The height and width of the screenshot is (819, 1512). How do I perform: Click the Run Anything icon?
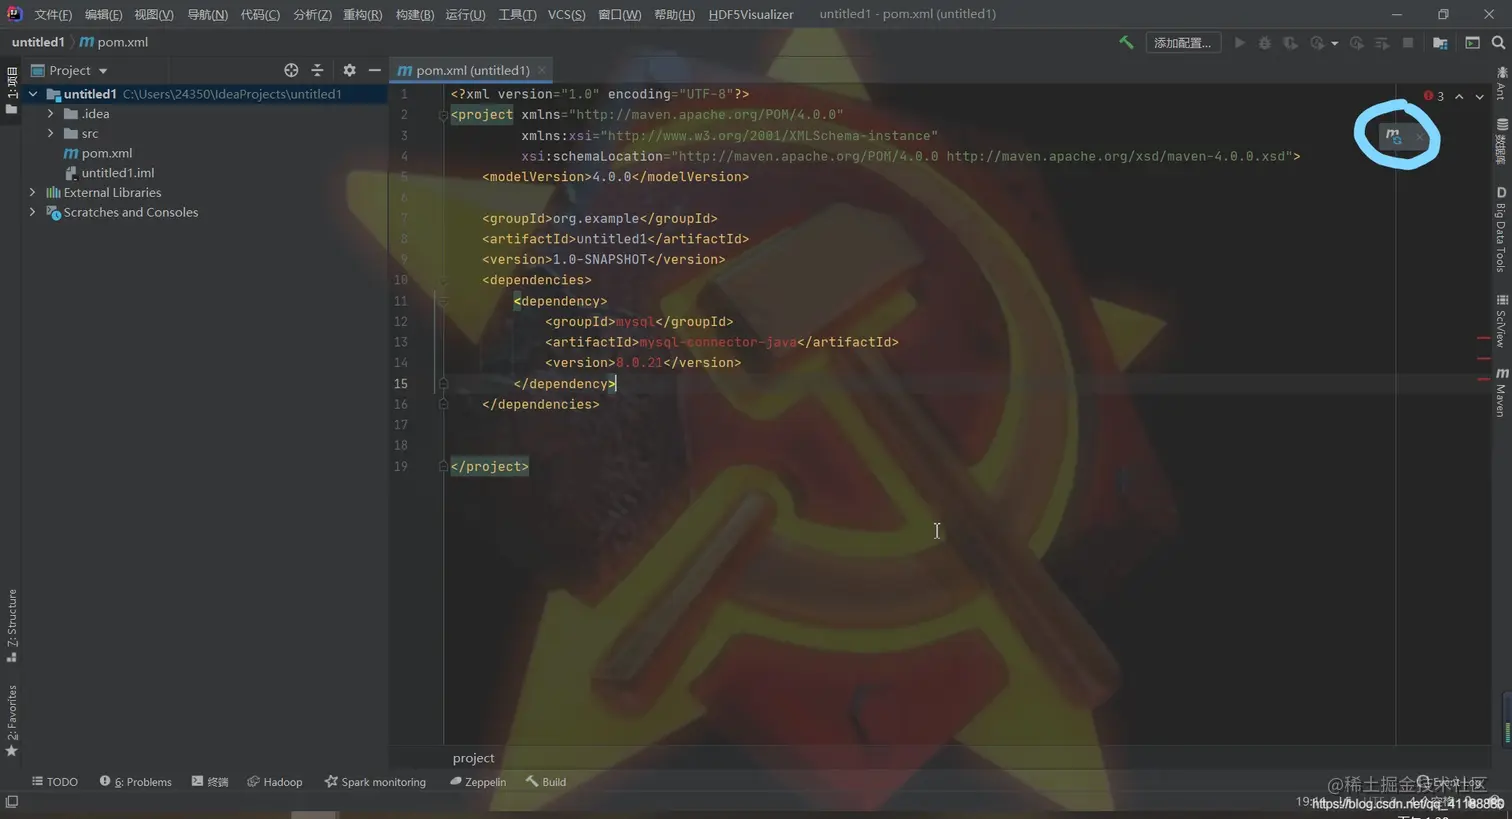tap(1472, 43)
